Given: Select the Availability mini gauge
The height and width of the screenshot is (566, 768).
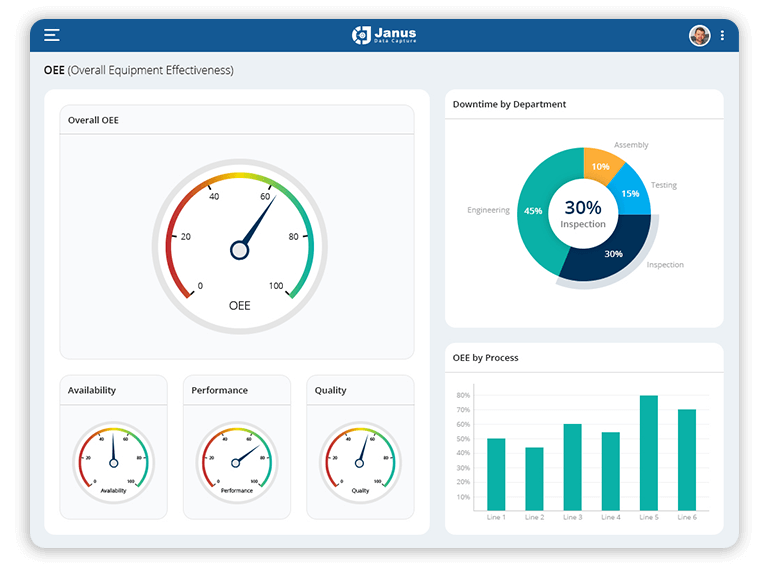Looking at the screenshot, I should tap(113, 462).
